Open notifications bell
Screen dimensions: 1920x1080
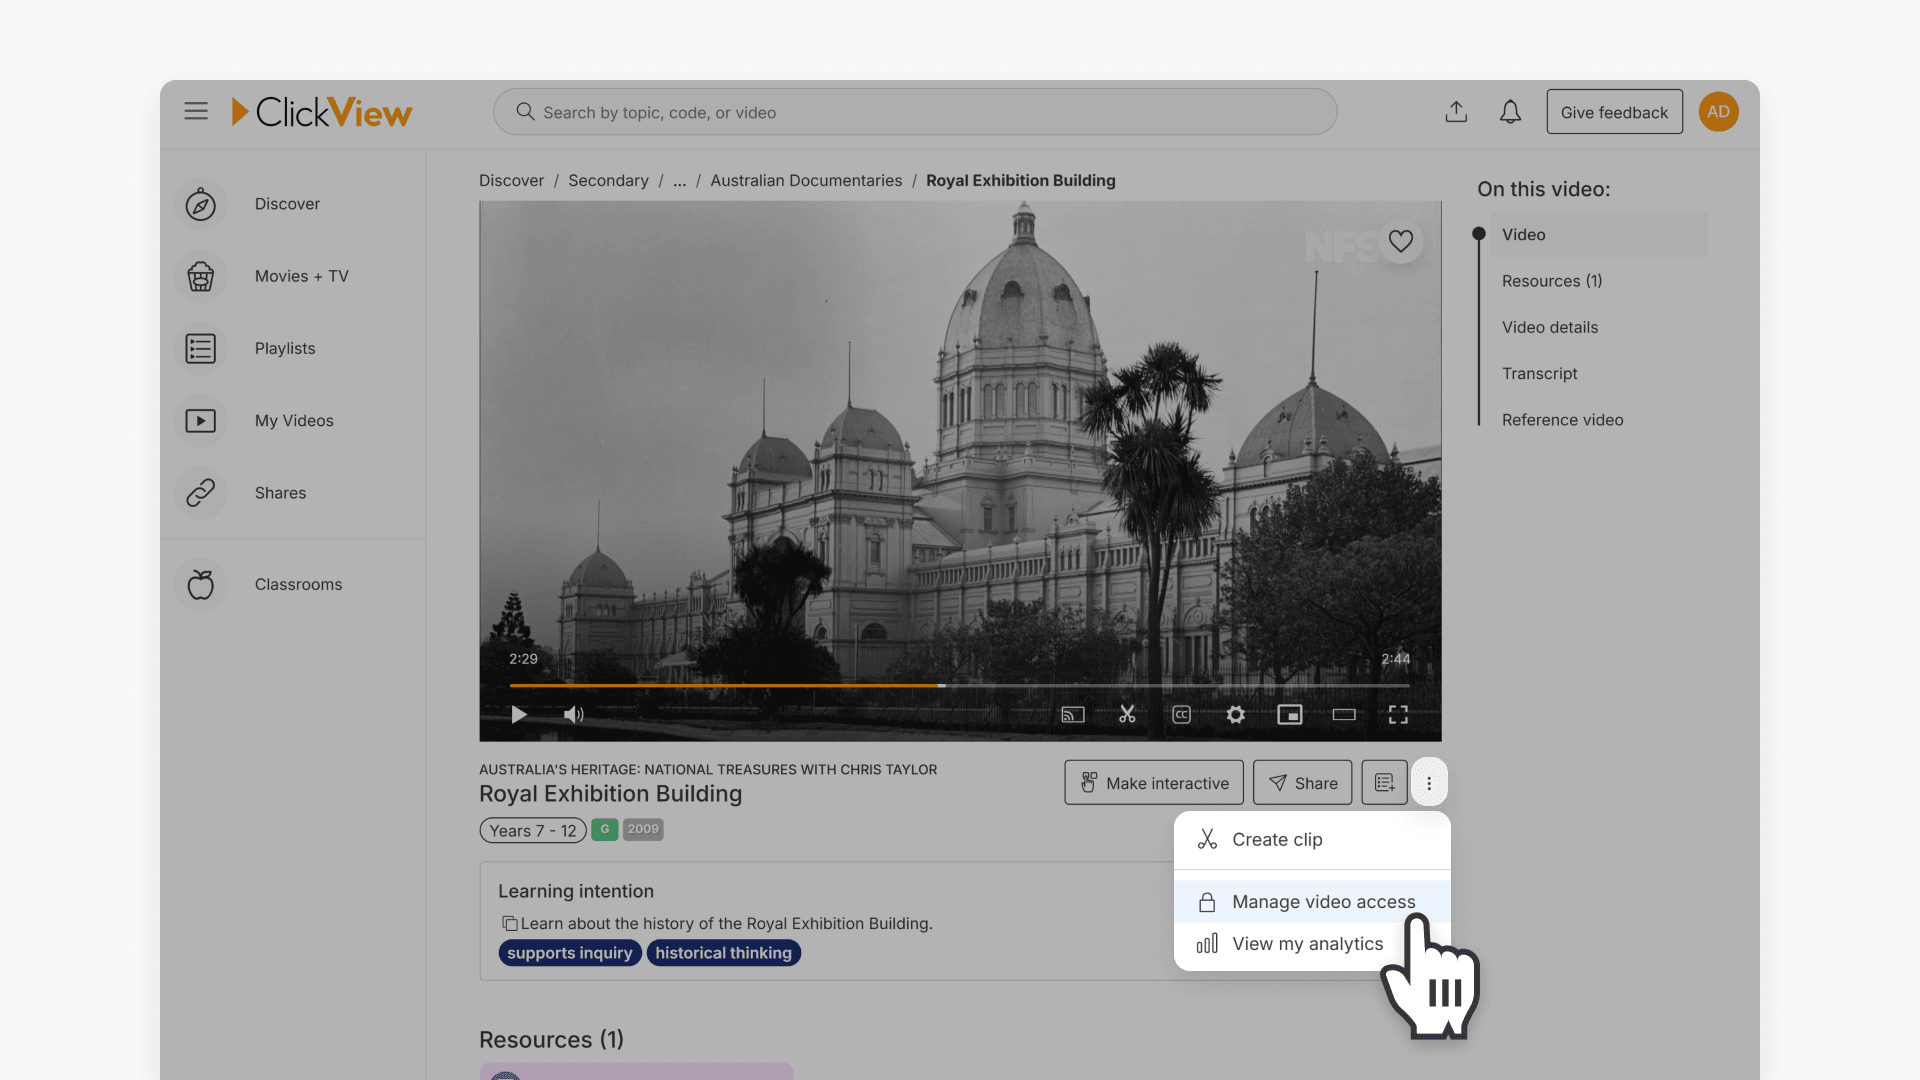1510,111
